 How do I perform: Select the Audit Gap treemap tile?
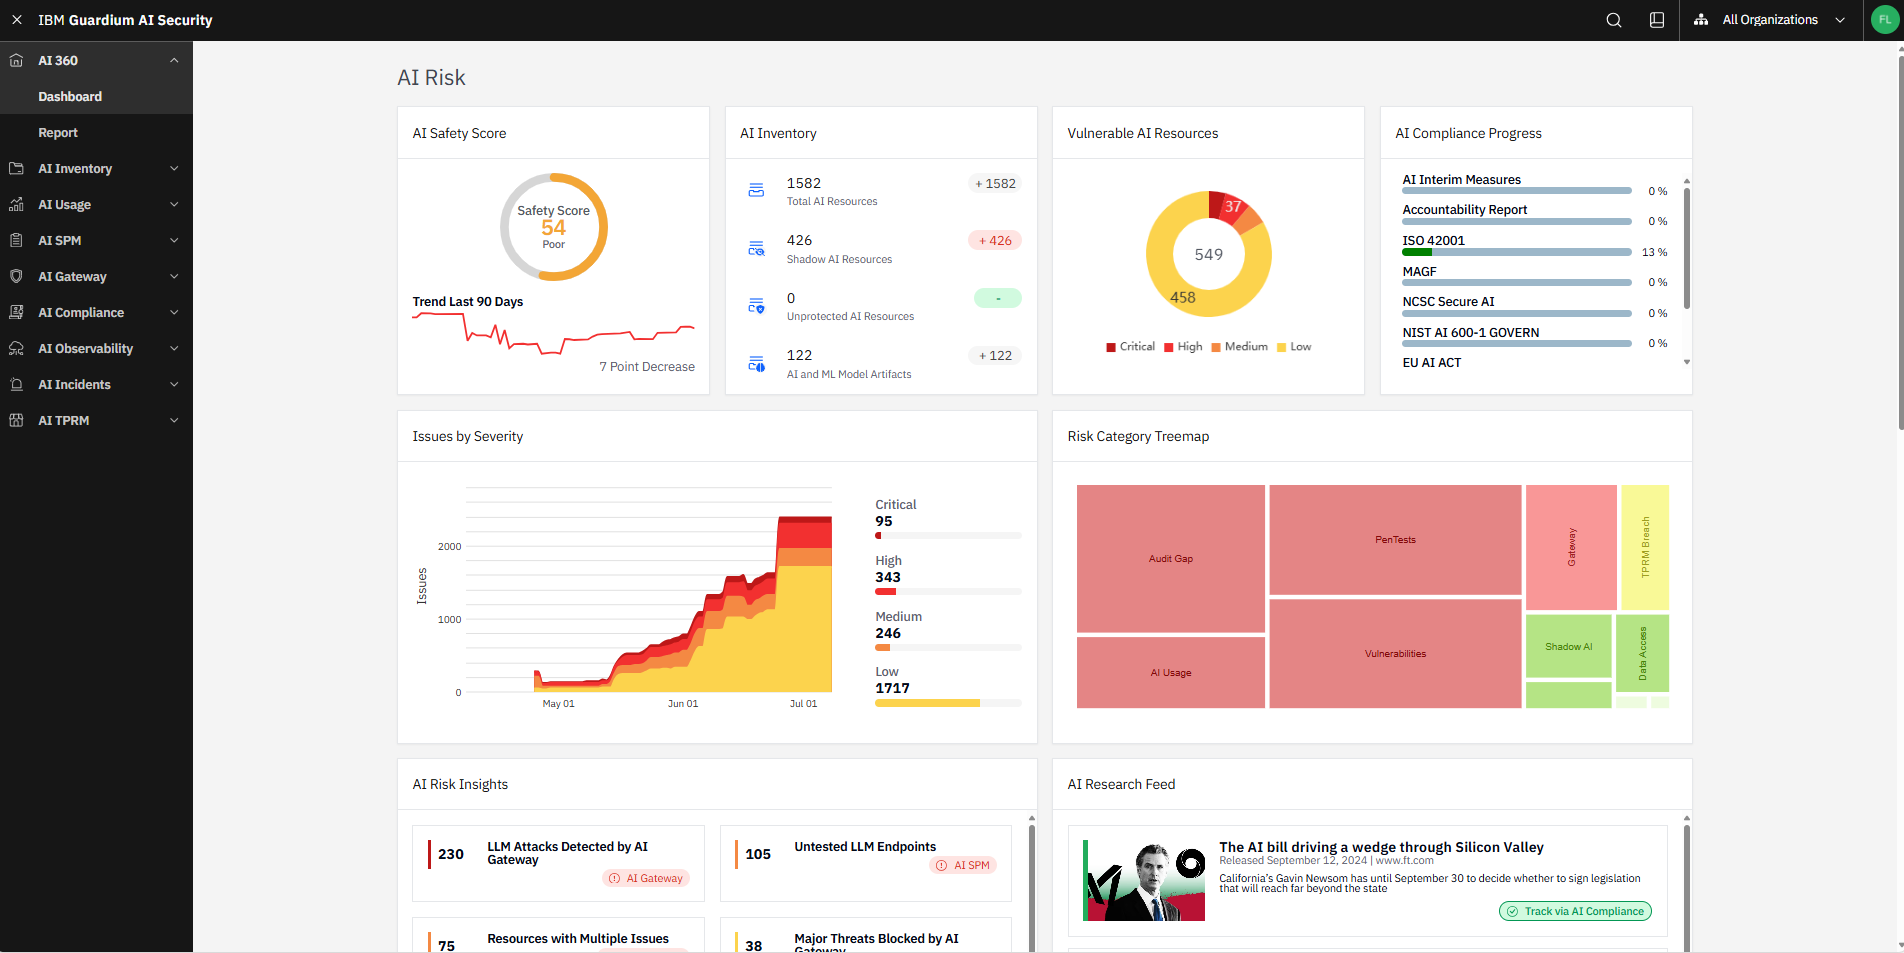click(x=1171, y=559)
